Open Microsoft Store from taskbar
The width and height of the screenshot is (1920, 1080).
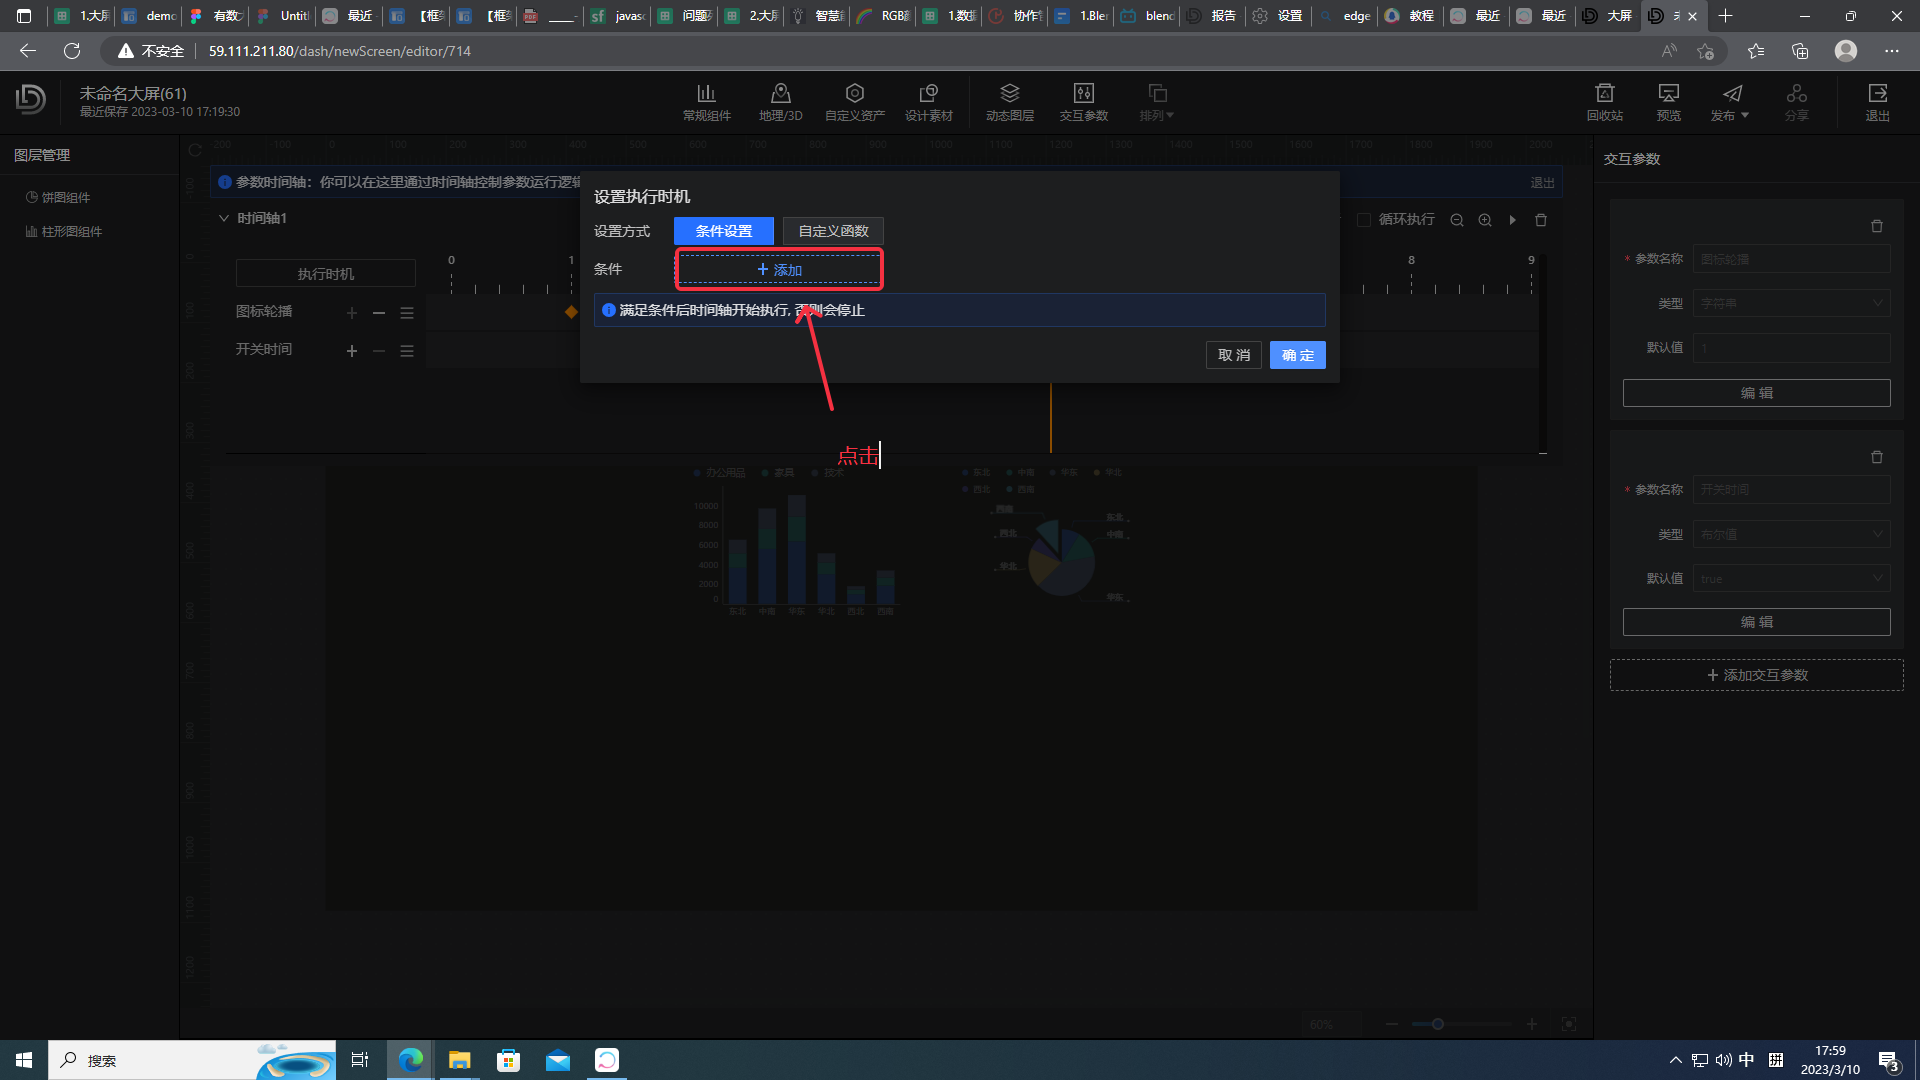[509, 1060]
